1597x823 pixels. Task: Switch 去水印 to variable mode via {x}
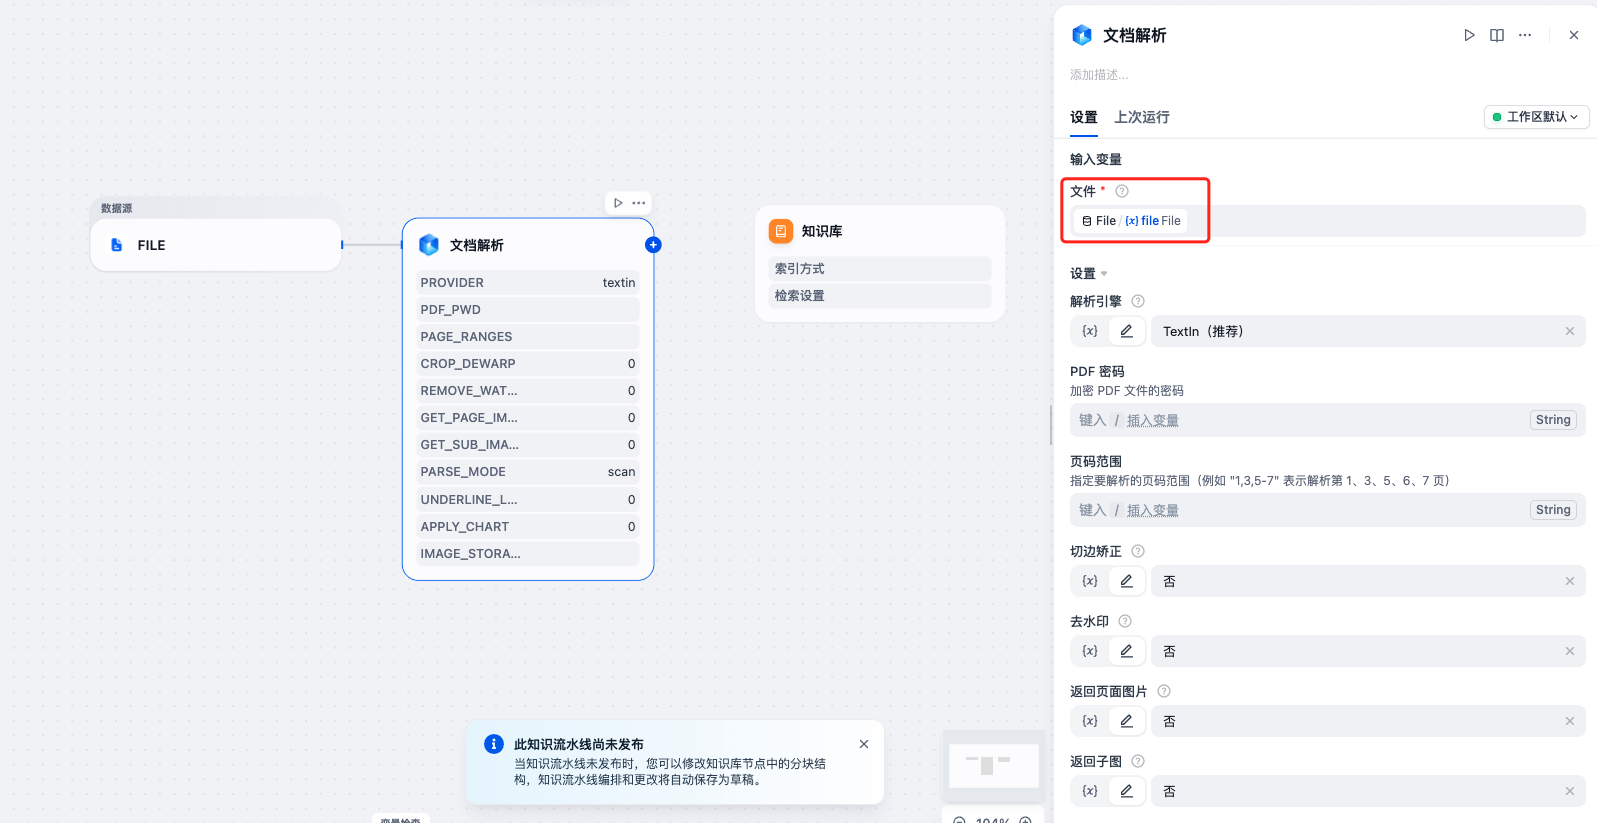[x=1090, y=651]
